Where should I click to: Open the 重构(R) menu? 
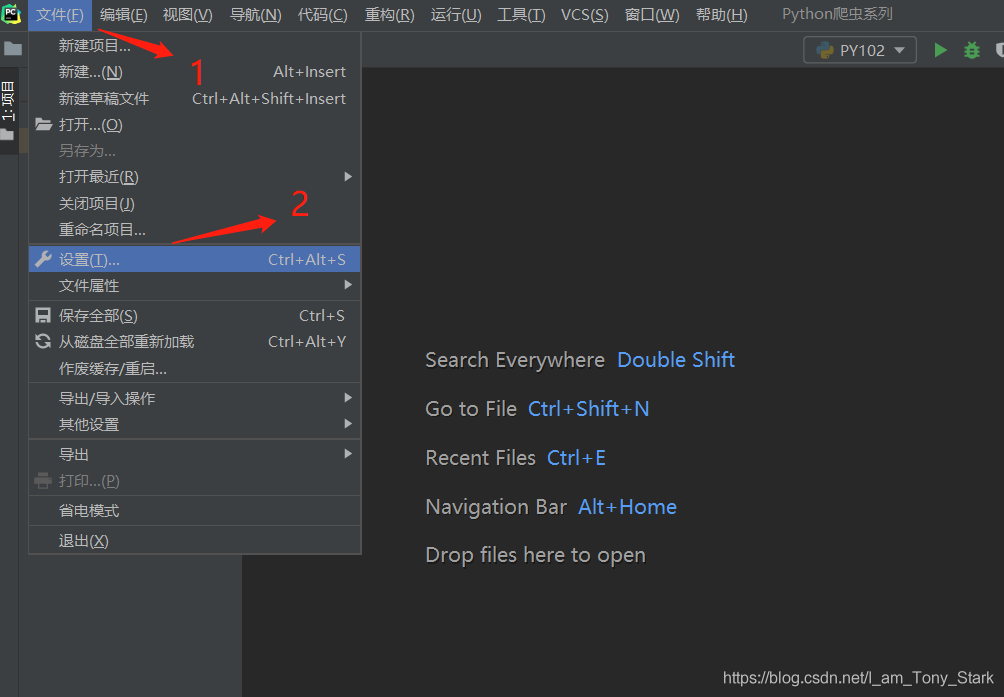coord(389,15)
